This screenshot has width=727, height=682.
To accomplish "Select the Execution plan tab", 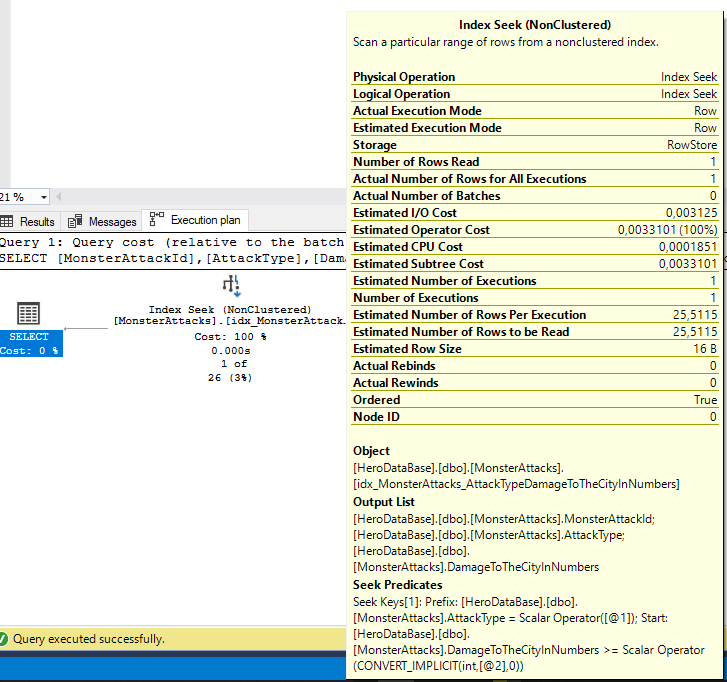I will point(195,220).
